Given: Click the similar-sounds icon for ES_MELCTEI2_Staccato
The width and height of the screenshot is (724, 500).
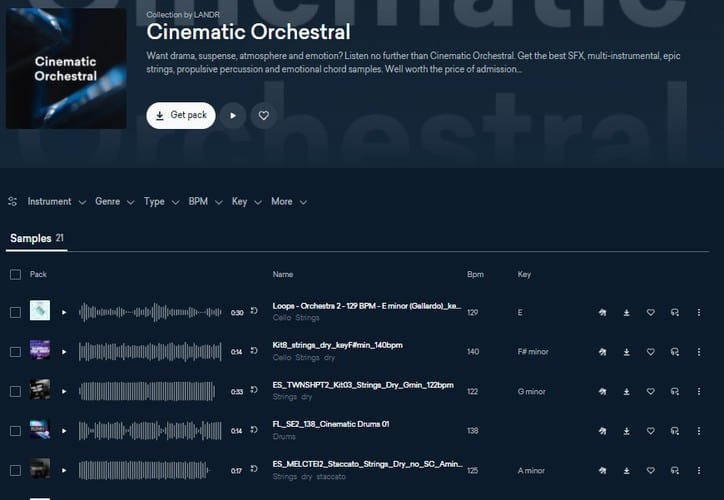Looking at the screenshot, I should click(x=602, y=470).
